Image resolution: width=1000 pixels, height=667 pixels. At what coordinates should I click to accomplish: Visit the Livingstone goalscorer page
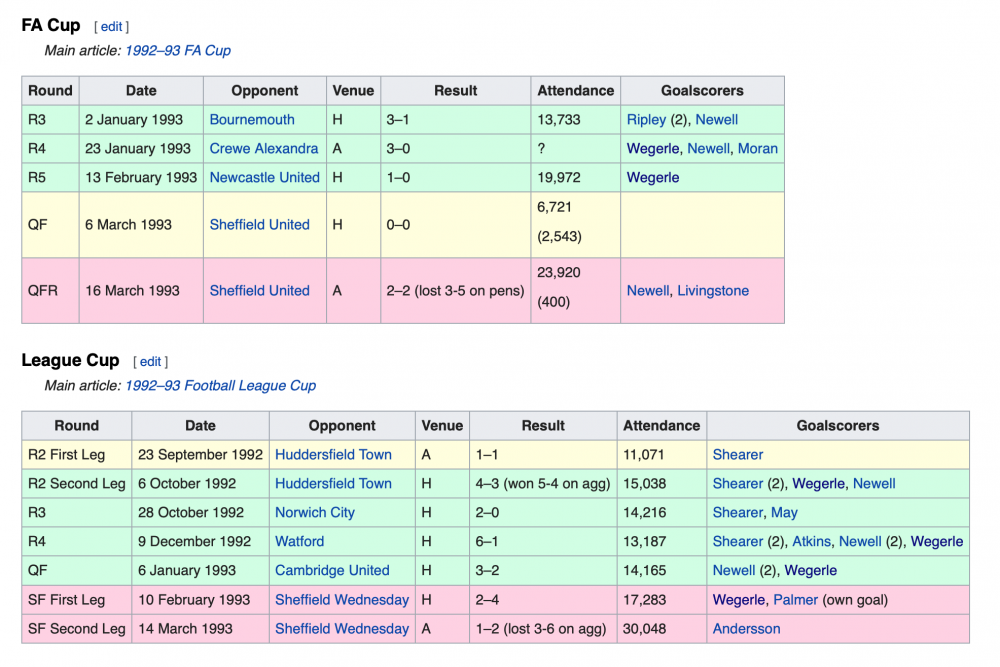click(x=713, y=290)
